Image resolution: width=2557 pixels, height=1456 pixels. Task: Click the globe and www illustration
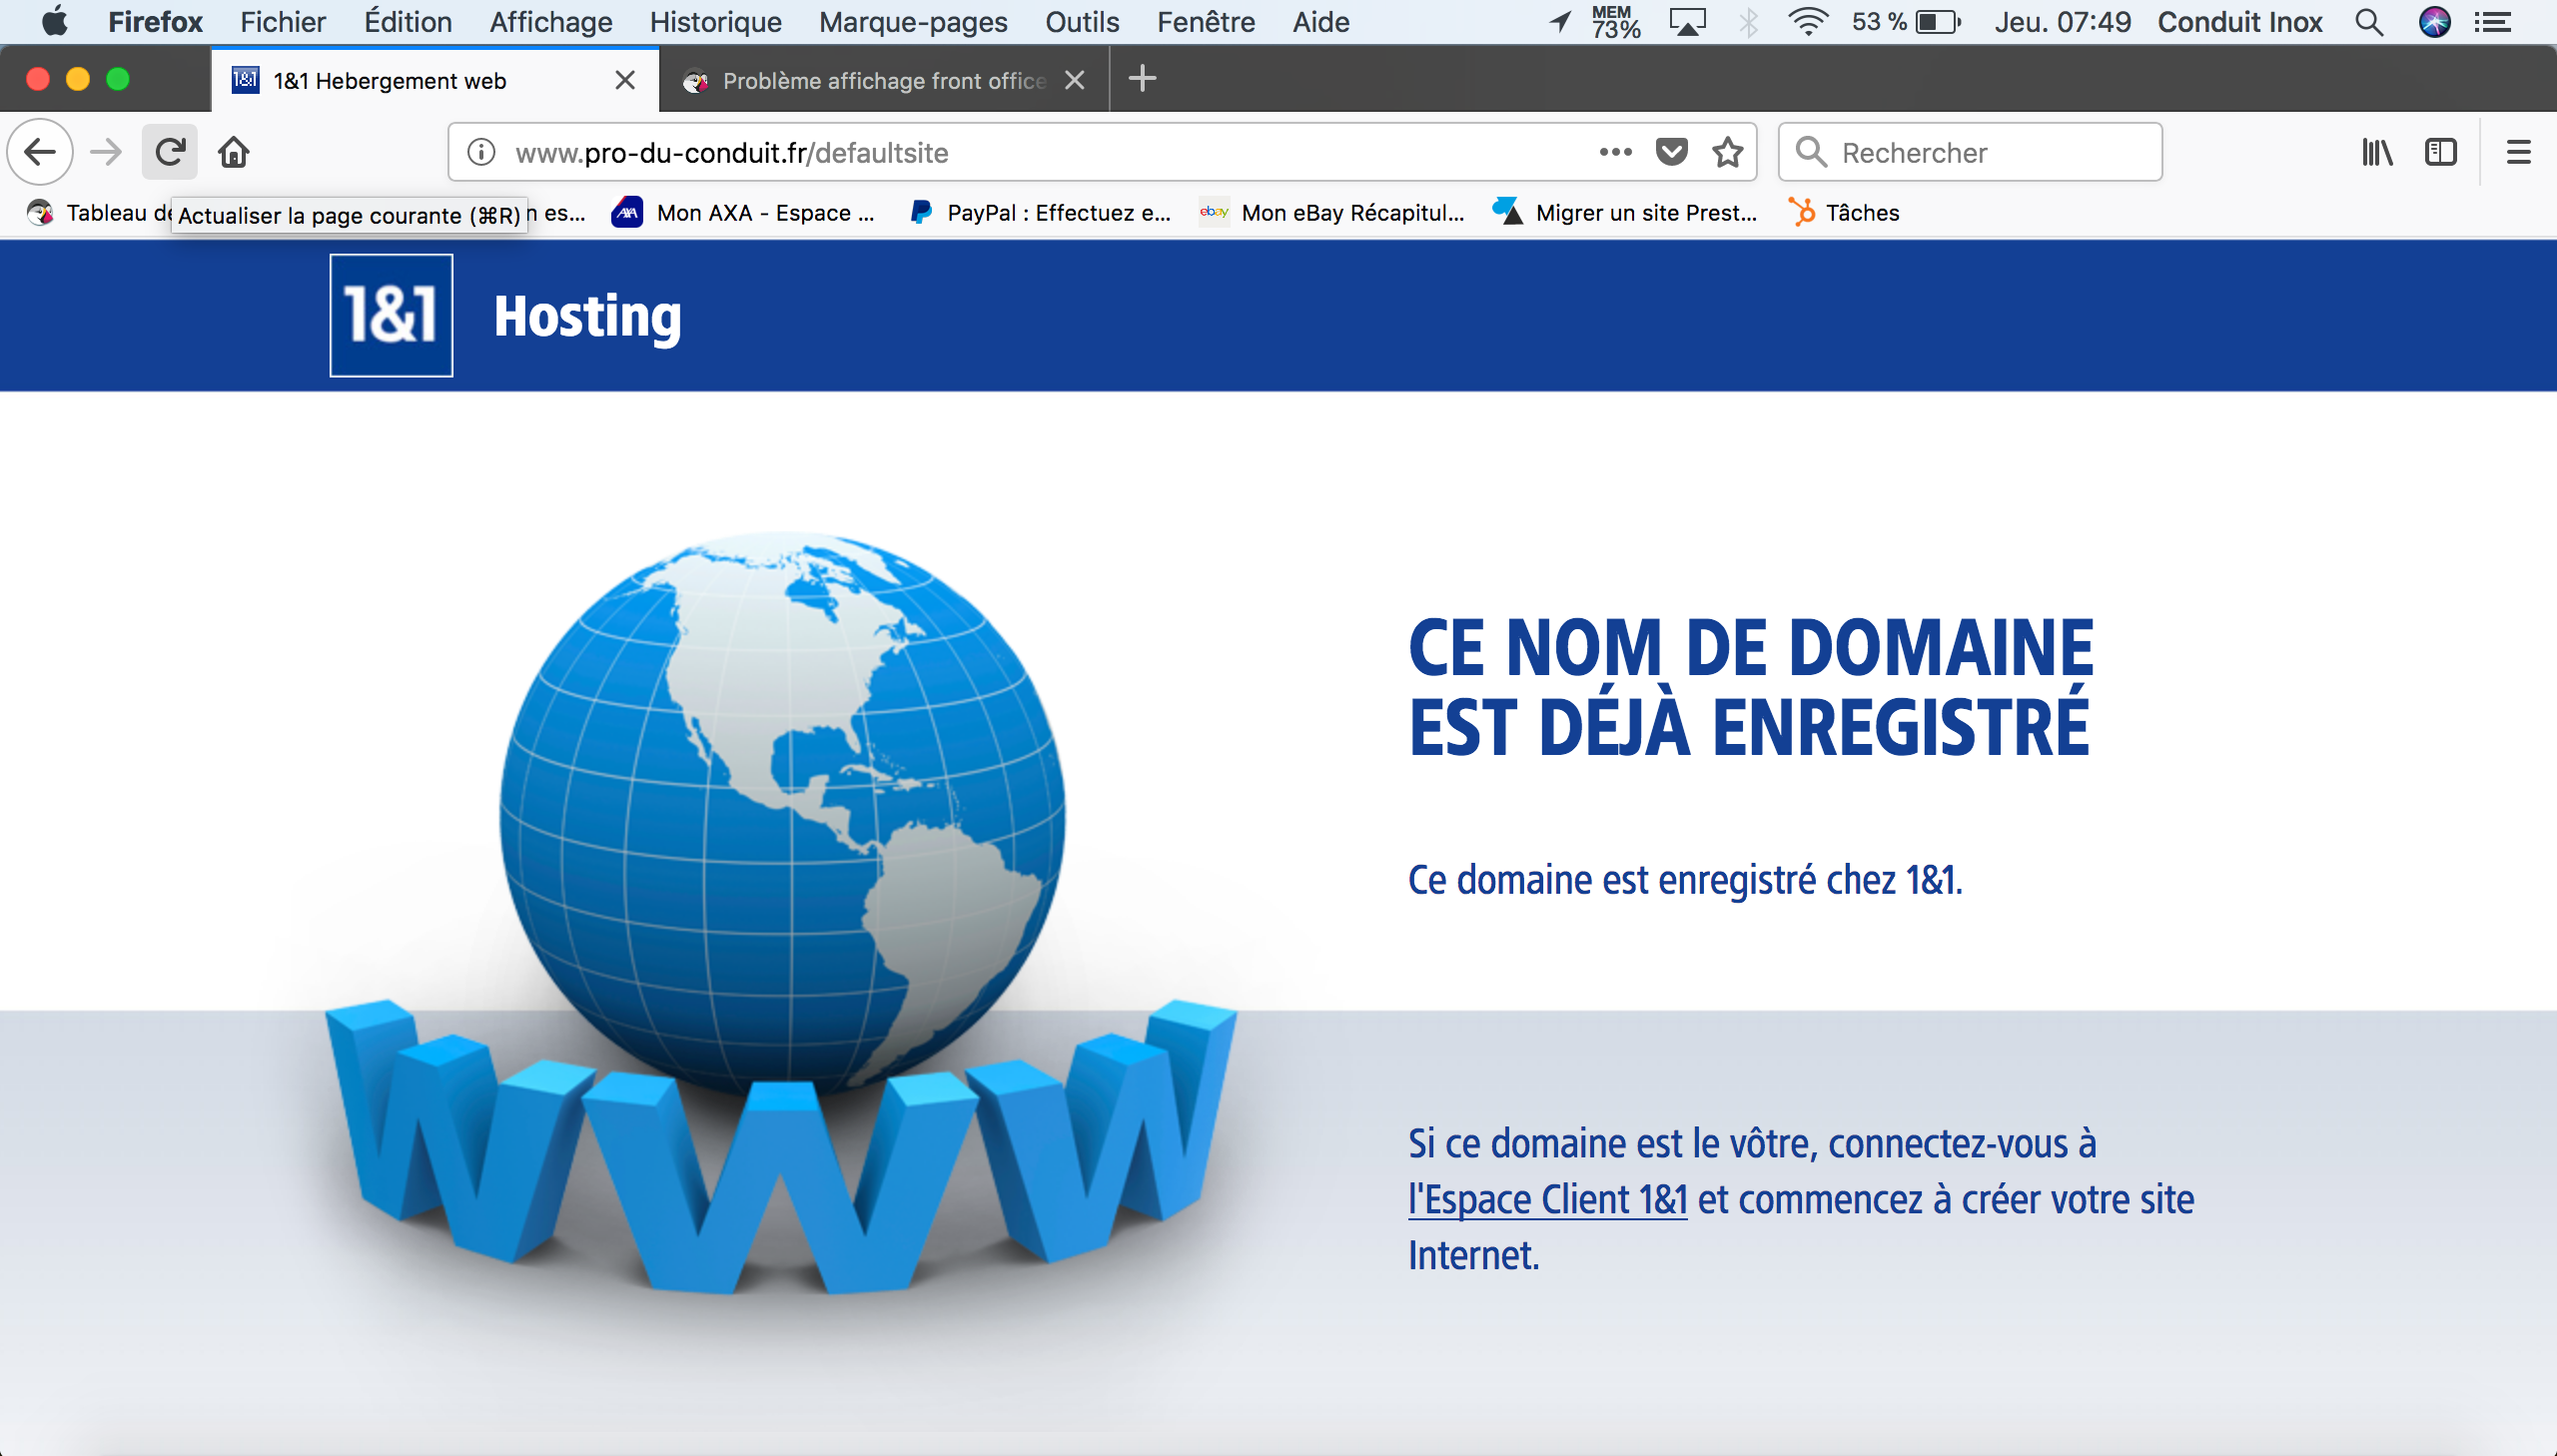pos(782,912)
